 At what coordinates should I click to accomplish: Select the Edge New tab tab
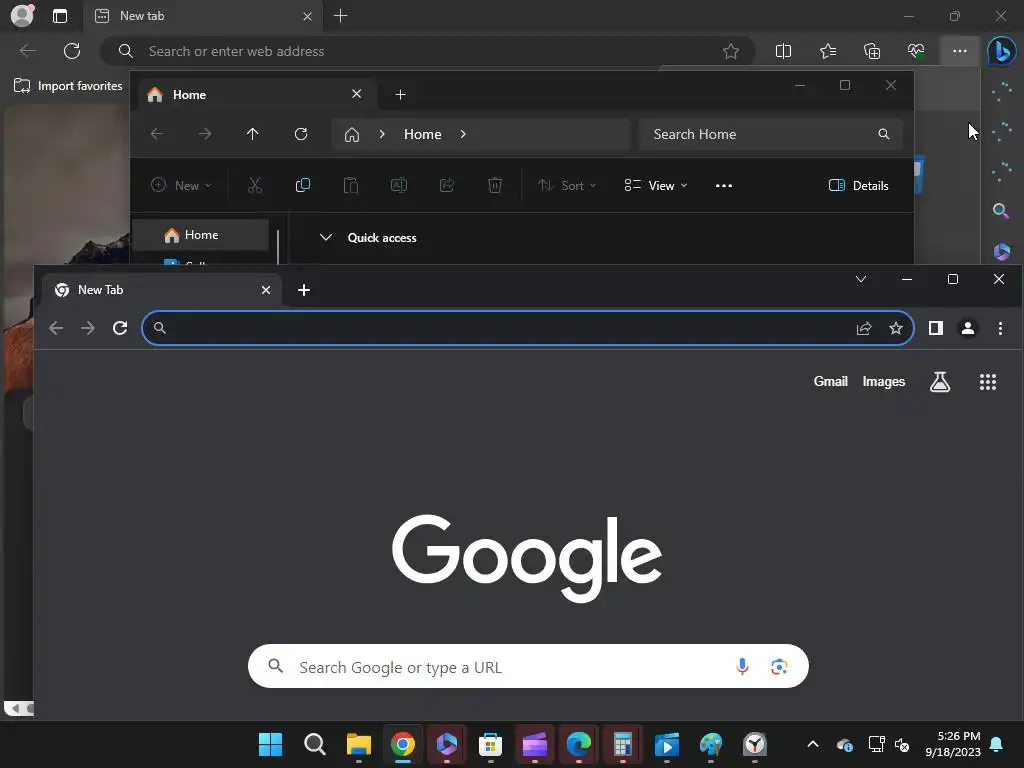tap(202, 16)
